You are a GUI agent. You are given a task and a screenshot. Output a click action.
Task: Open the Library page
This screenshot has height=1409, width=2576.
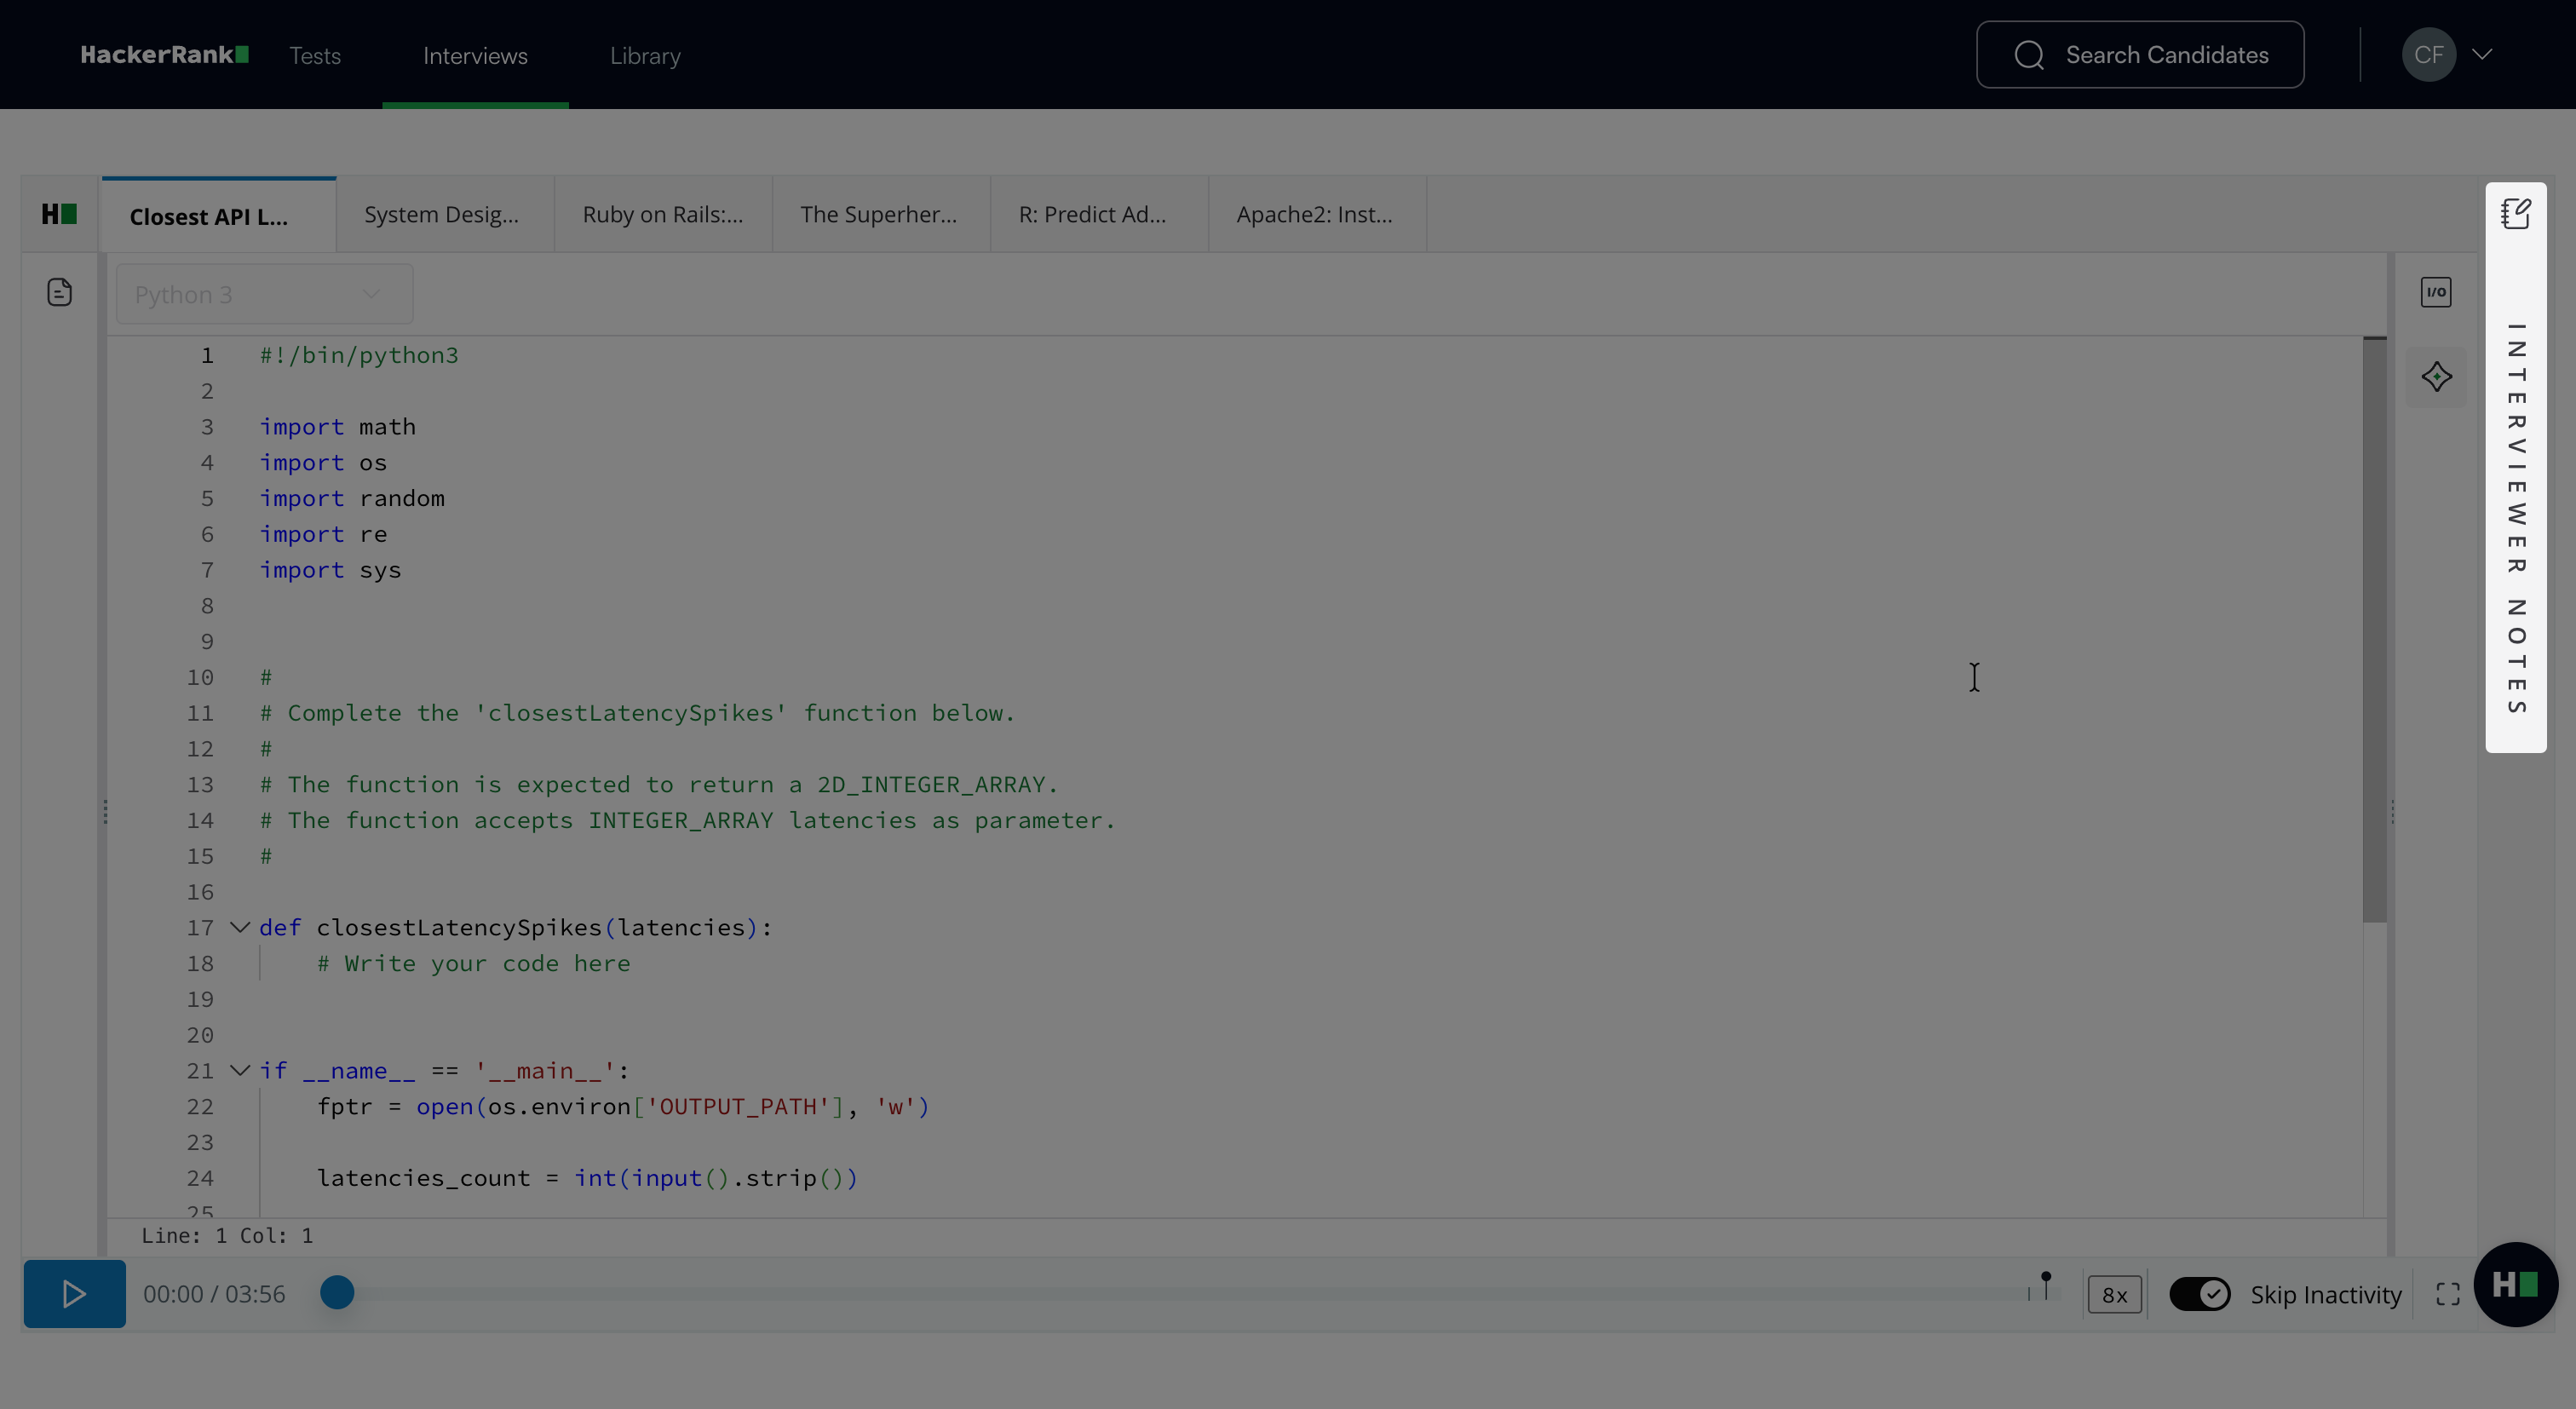click(x=645, y=56)
